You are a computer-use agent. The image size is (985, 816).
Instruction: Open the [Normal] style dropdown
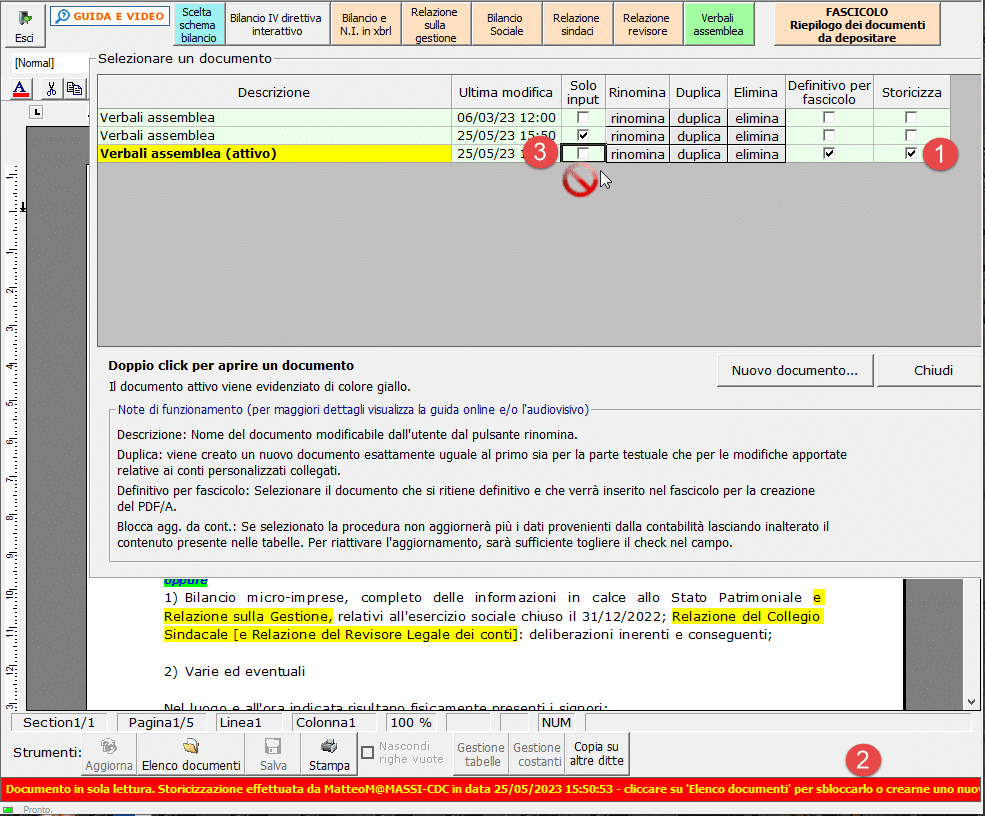[50, 63]
